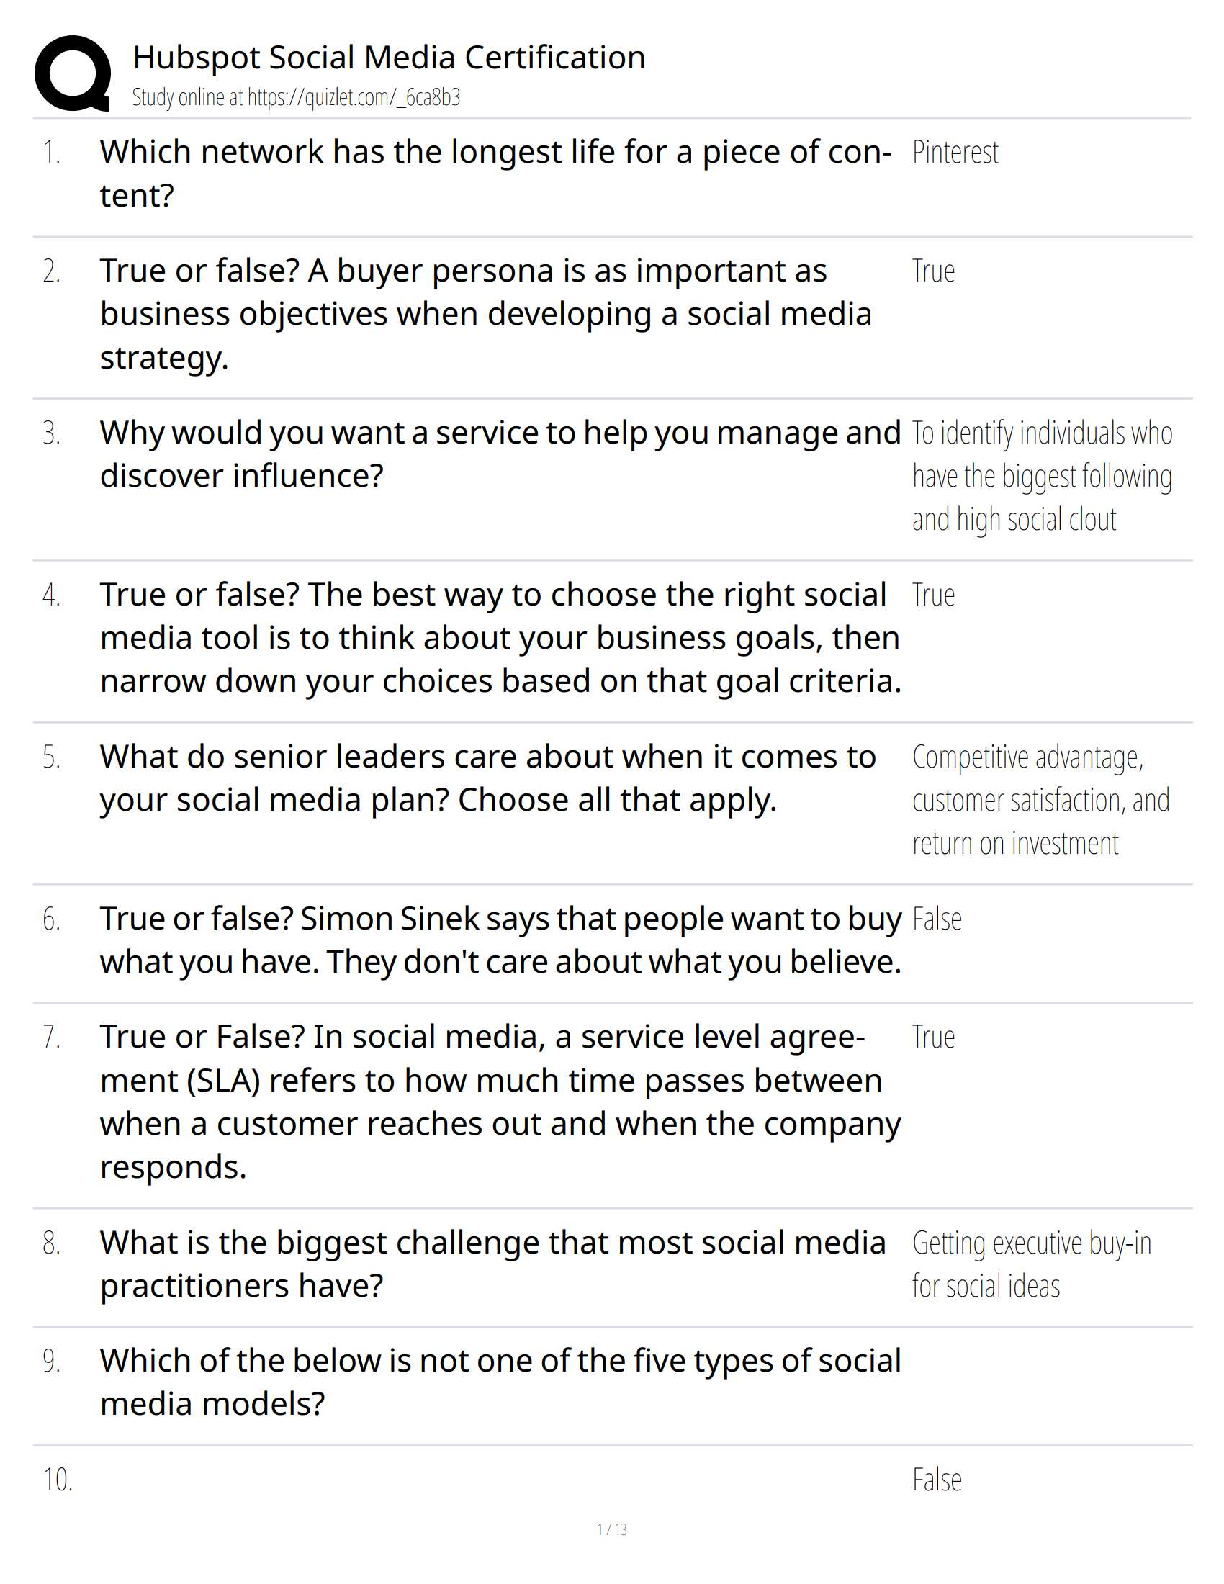The image size is (1224, 1584).
Task: Select the senior leaders social media plan question
Action: (x=487, y=778)
